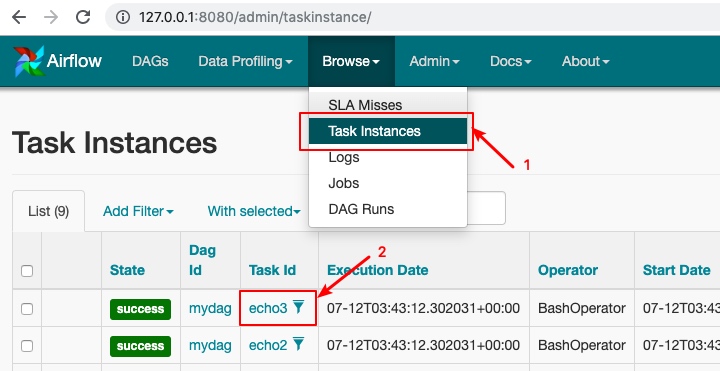Open the Docs dropdown menu

click(x=511, y=61)
